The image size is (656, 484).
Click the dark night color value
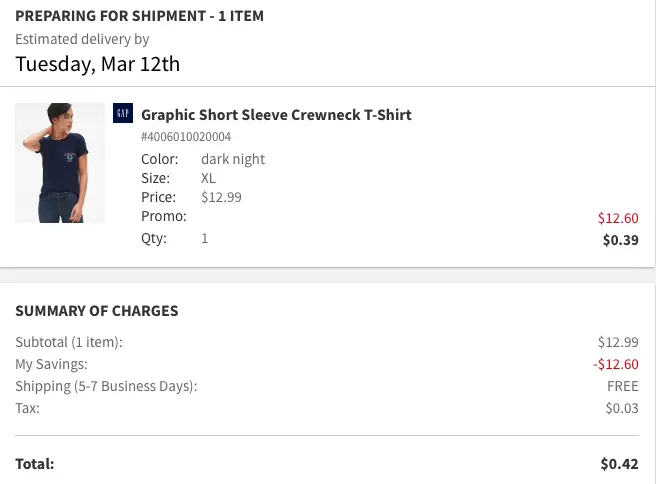point(233,159)
